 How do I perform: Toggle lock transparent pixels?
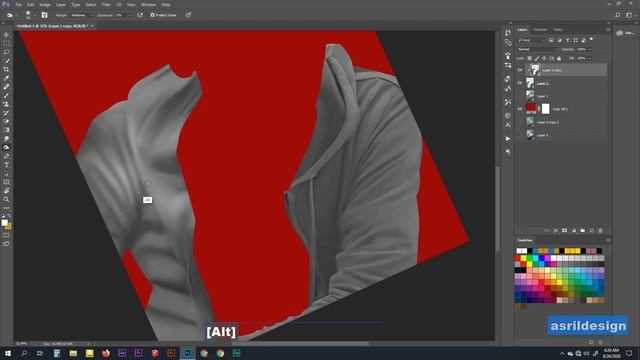(529, 58)
